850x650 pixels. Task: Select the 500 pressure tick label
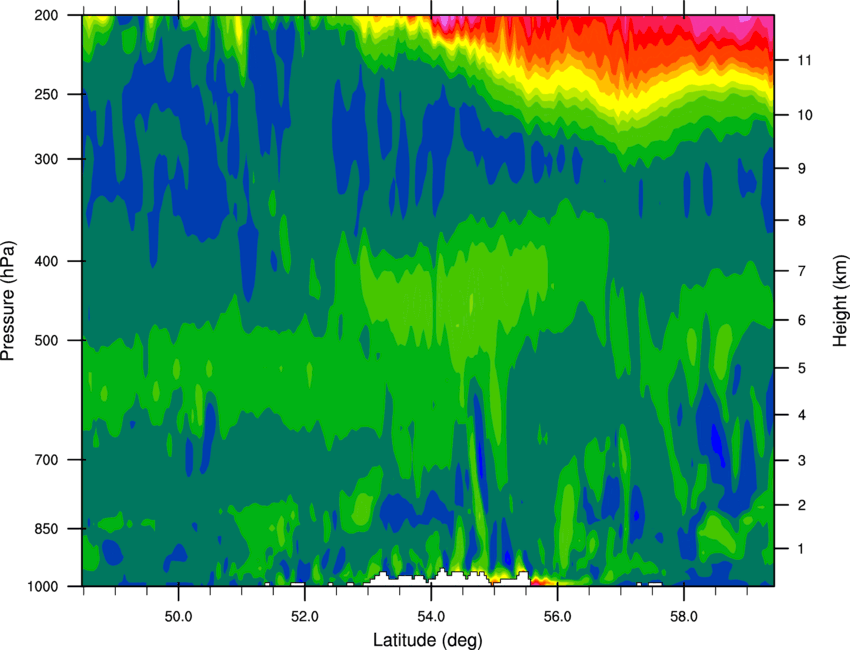click(x=46, y=340)
